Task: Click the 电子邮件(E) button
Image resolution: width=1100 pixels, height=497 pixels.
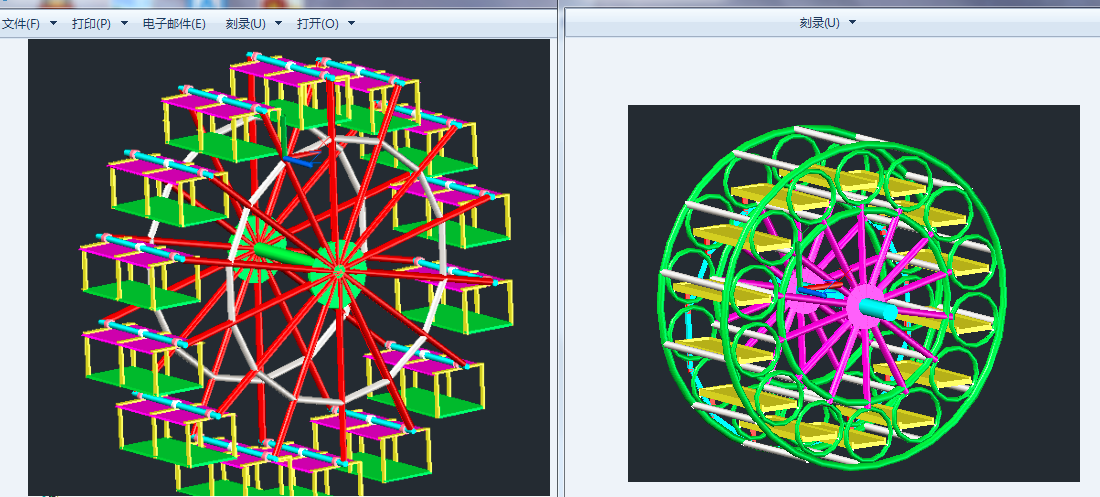Action: 174,24
